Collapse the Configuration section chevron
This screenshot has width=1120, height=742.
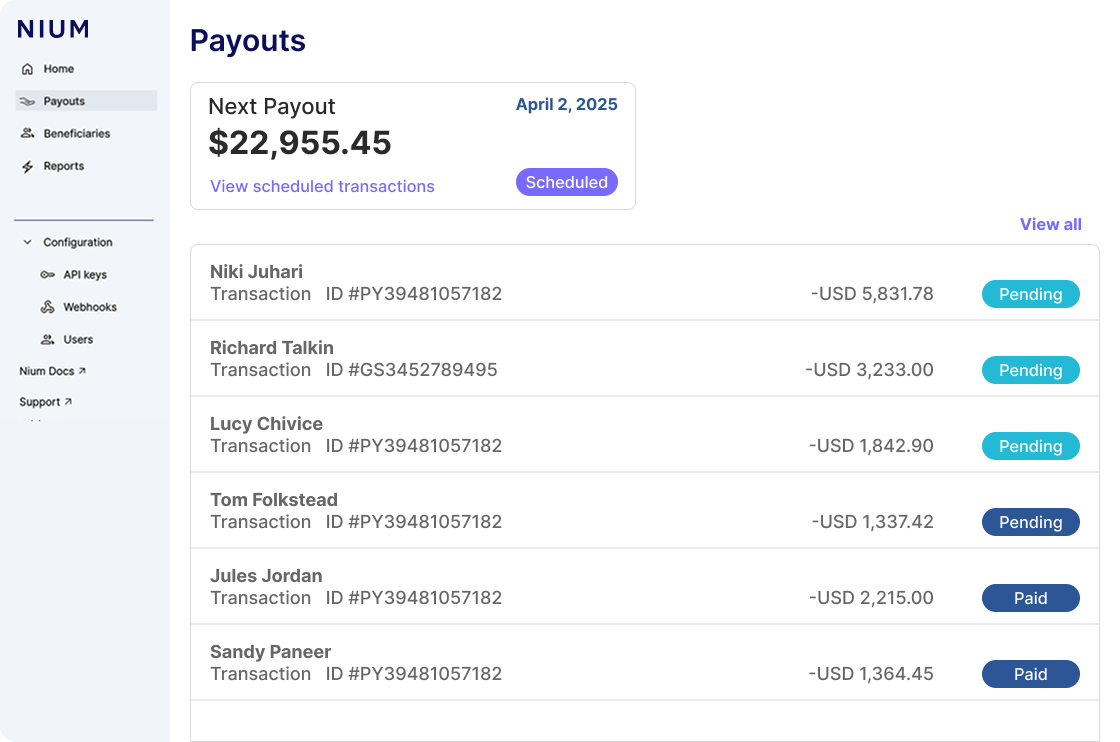[25, 242]
